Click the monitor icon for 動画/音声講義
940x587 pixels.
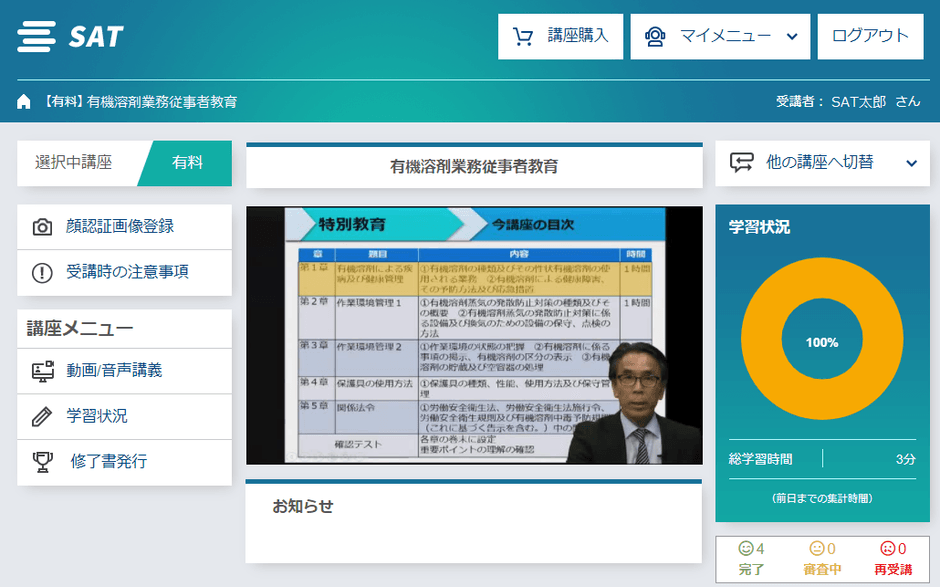(42, 371)
